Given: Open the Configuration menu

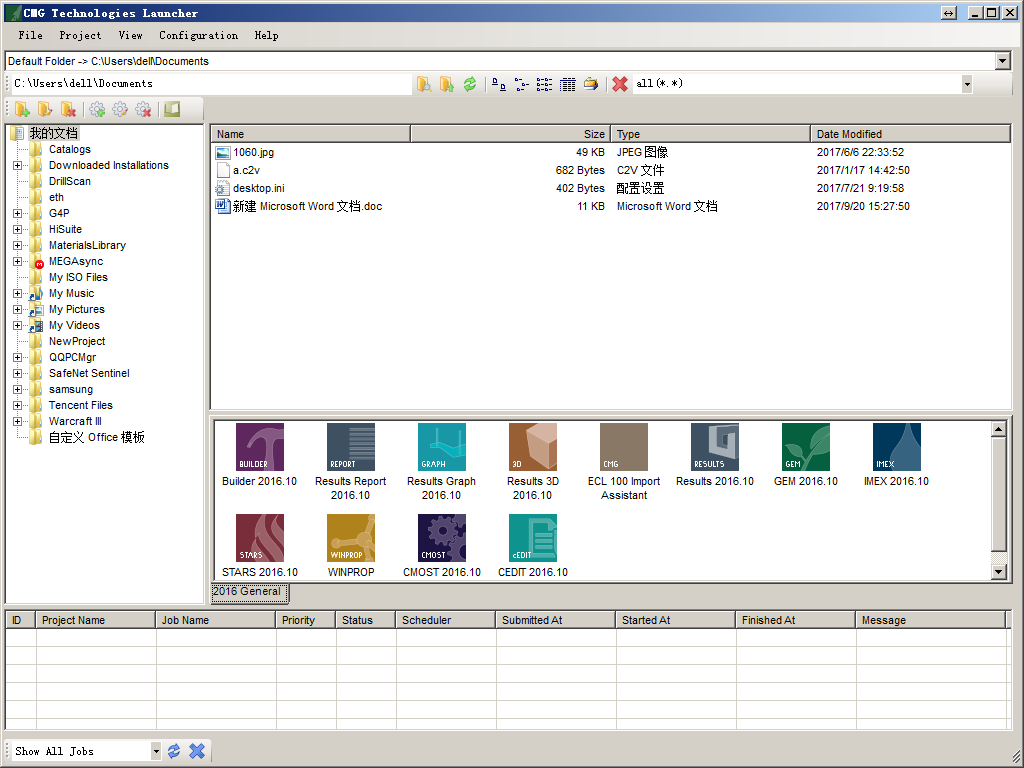Looking at the screenshot, I should pyautogui.click(x=199, y=35).
